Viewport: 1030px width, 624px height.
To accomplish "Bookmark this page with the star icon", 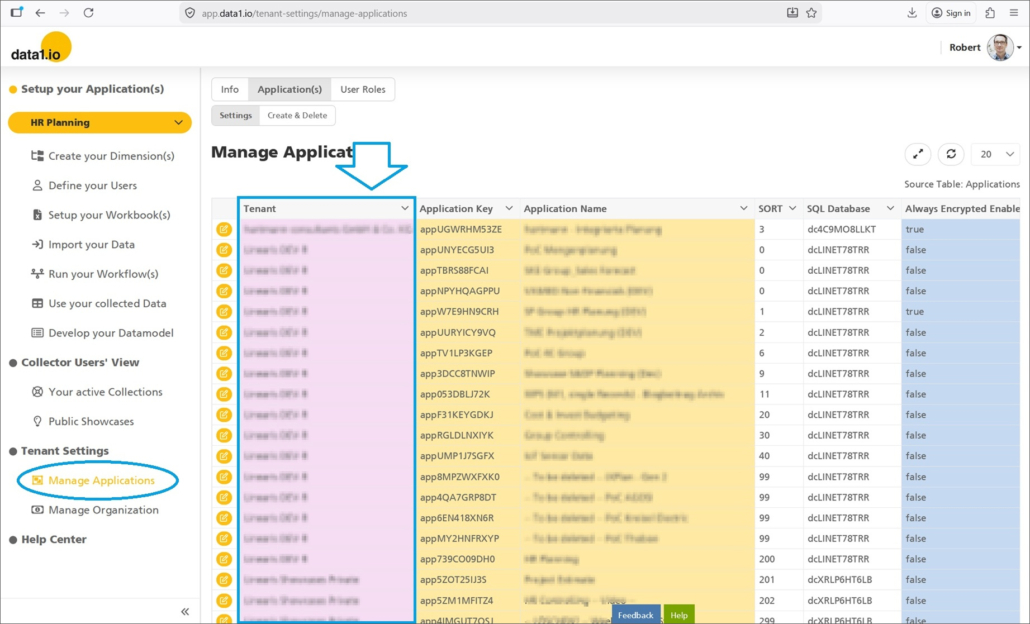I will (812, 13).
